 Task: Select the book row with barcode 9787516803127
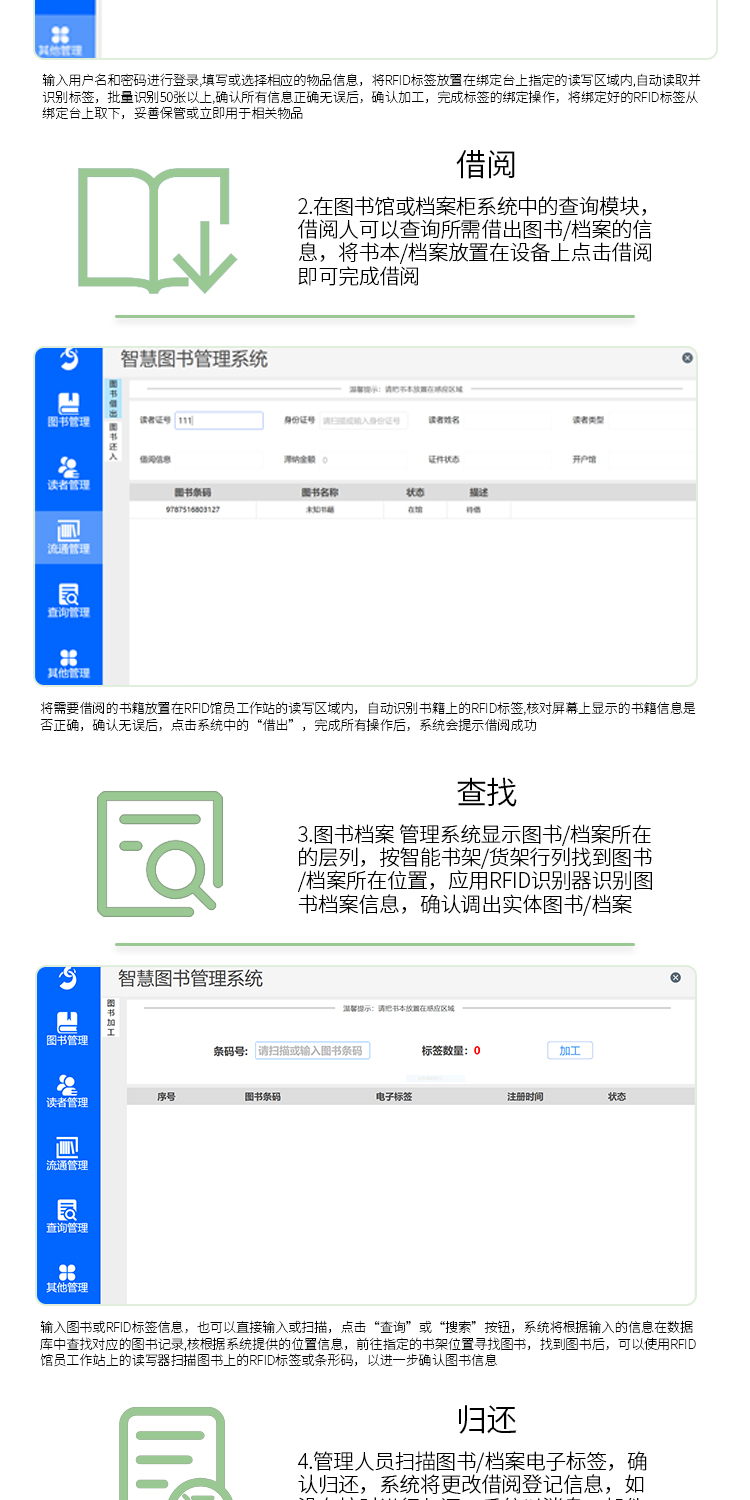193,510
